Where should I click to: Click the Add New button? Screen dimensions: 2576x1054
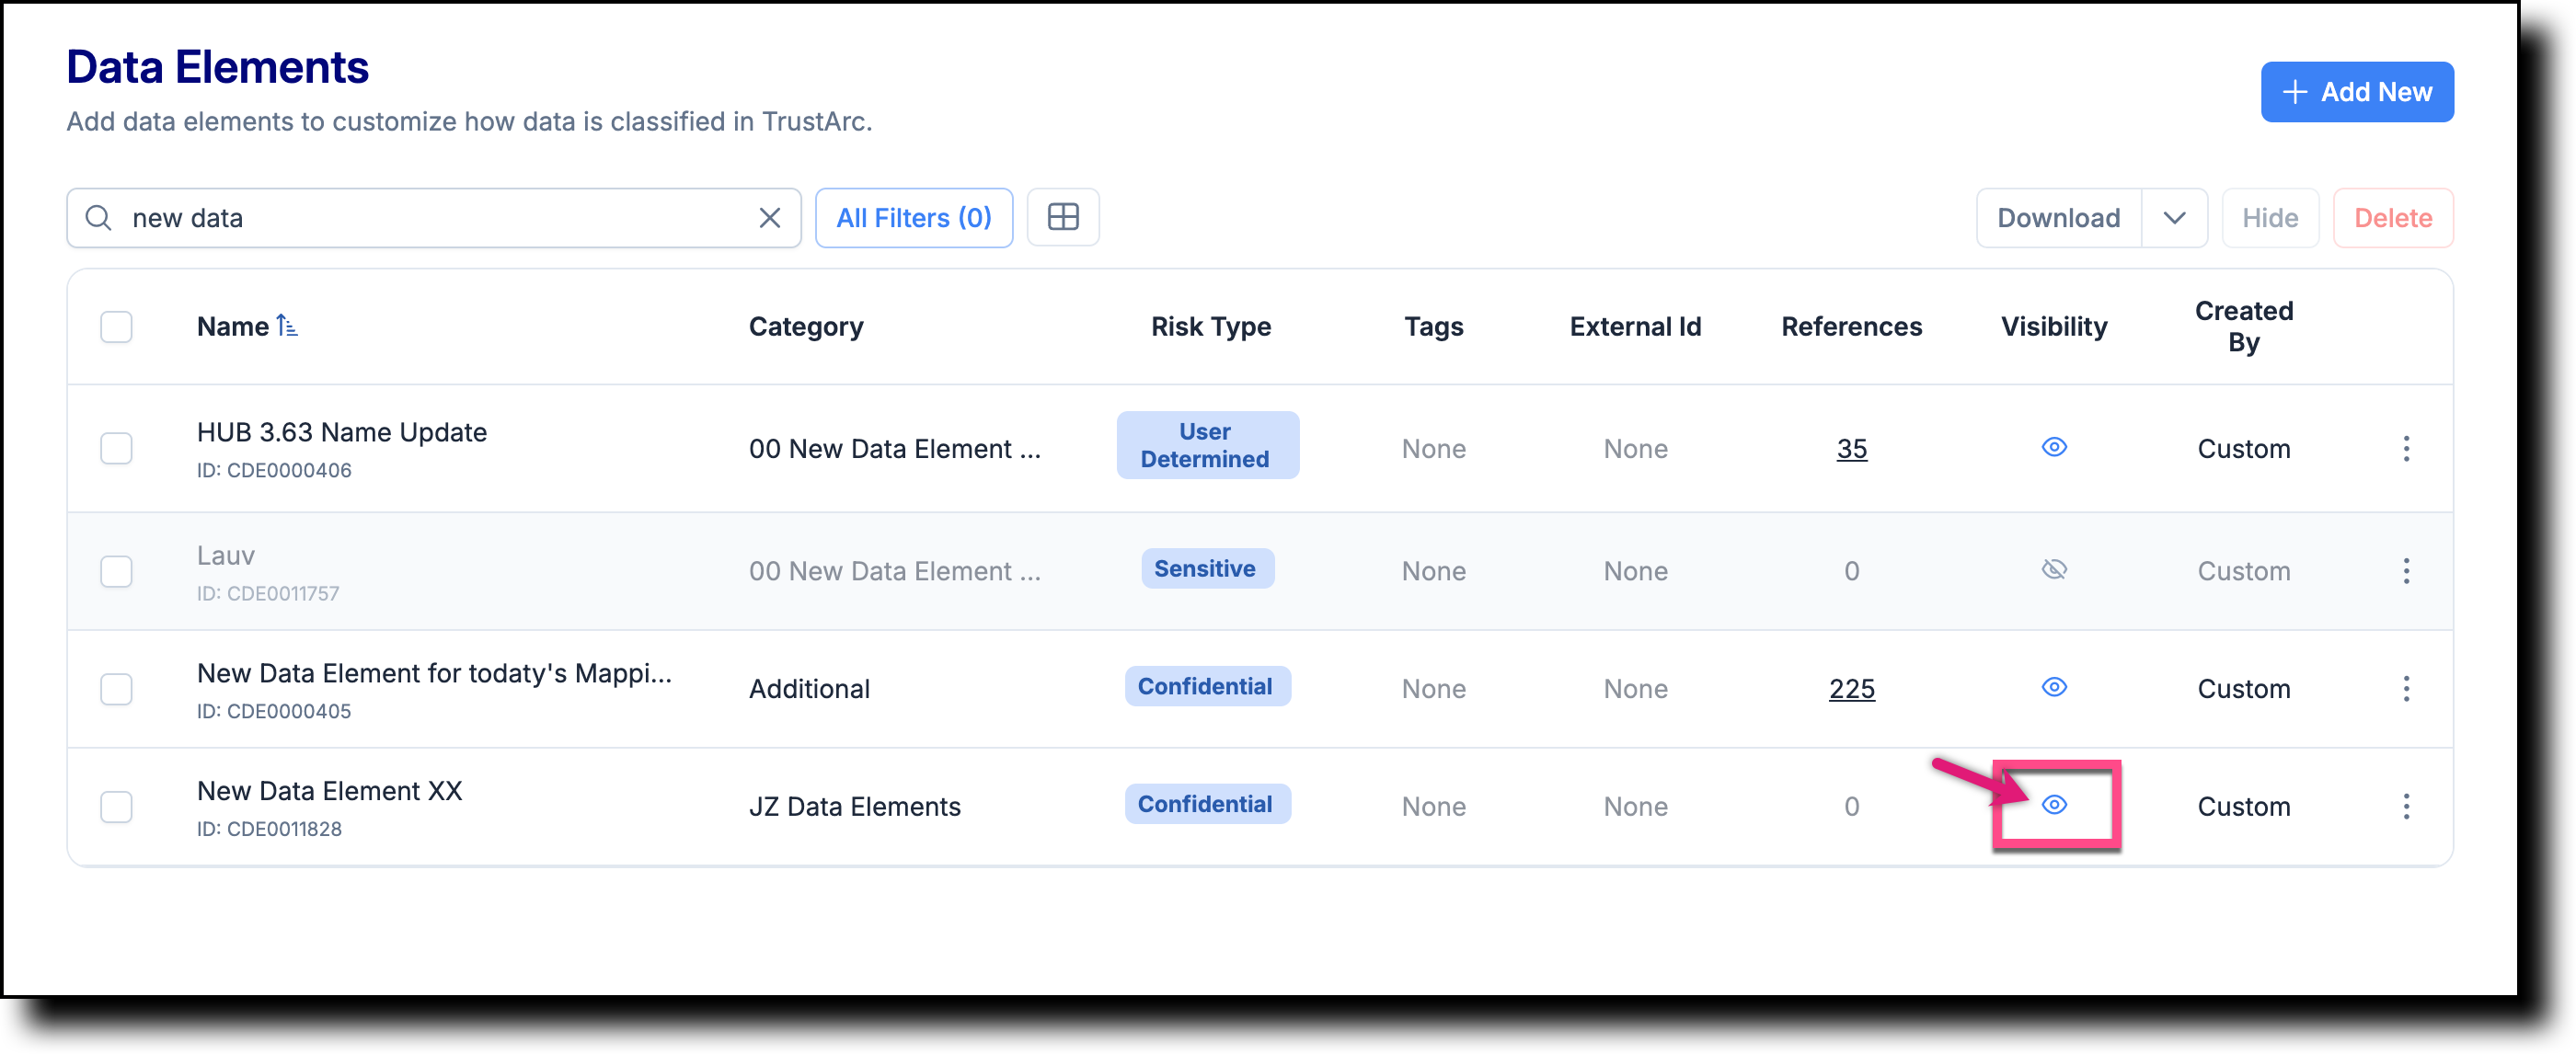[x=2356, y=92]
